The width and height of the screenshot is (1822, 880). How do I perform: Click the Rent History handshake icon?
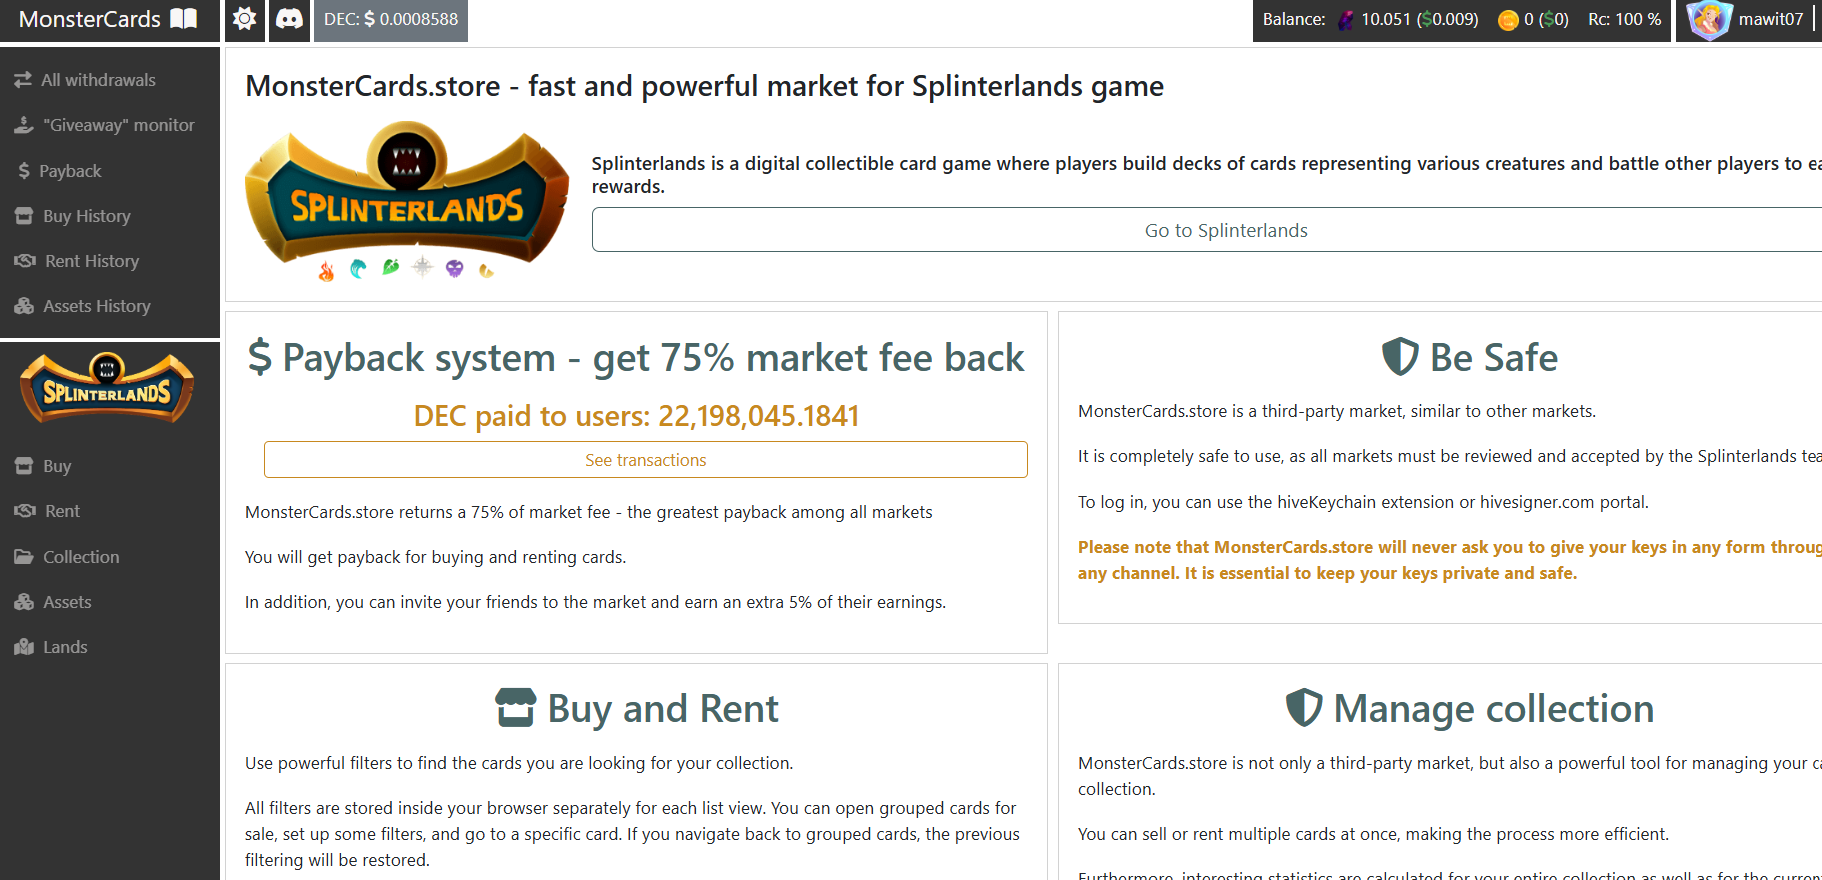click(25, 261)
